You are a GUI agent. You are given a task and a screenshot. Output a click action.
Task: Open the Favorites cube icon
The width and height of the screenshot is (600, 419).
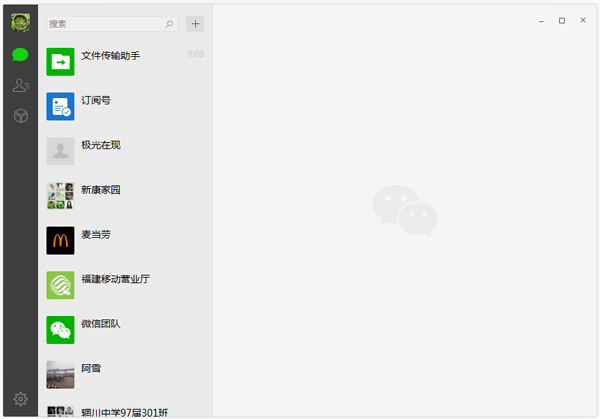coord(21,116)
